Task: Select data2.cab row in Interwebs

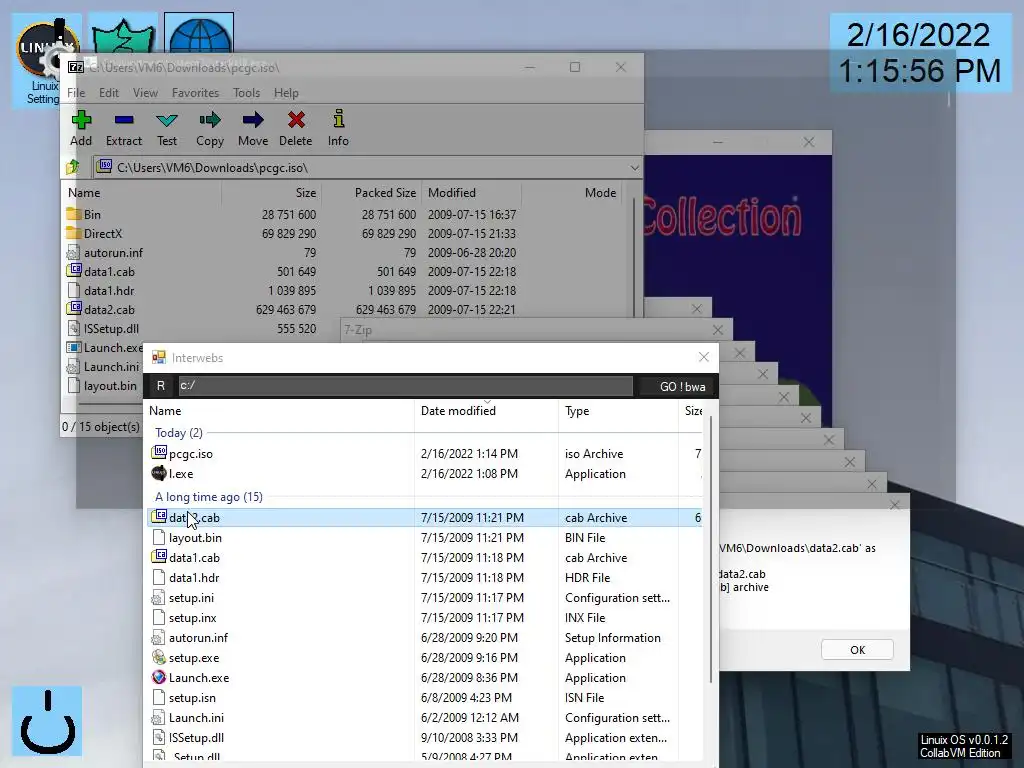Action: (426, 517)
